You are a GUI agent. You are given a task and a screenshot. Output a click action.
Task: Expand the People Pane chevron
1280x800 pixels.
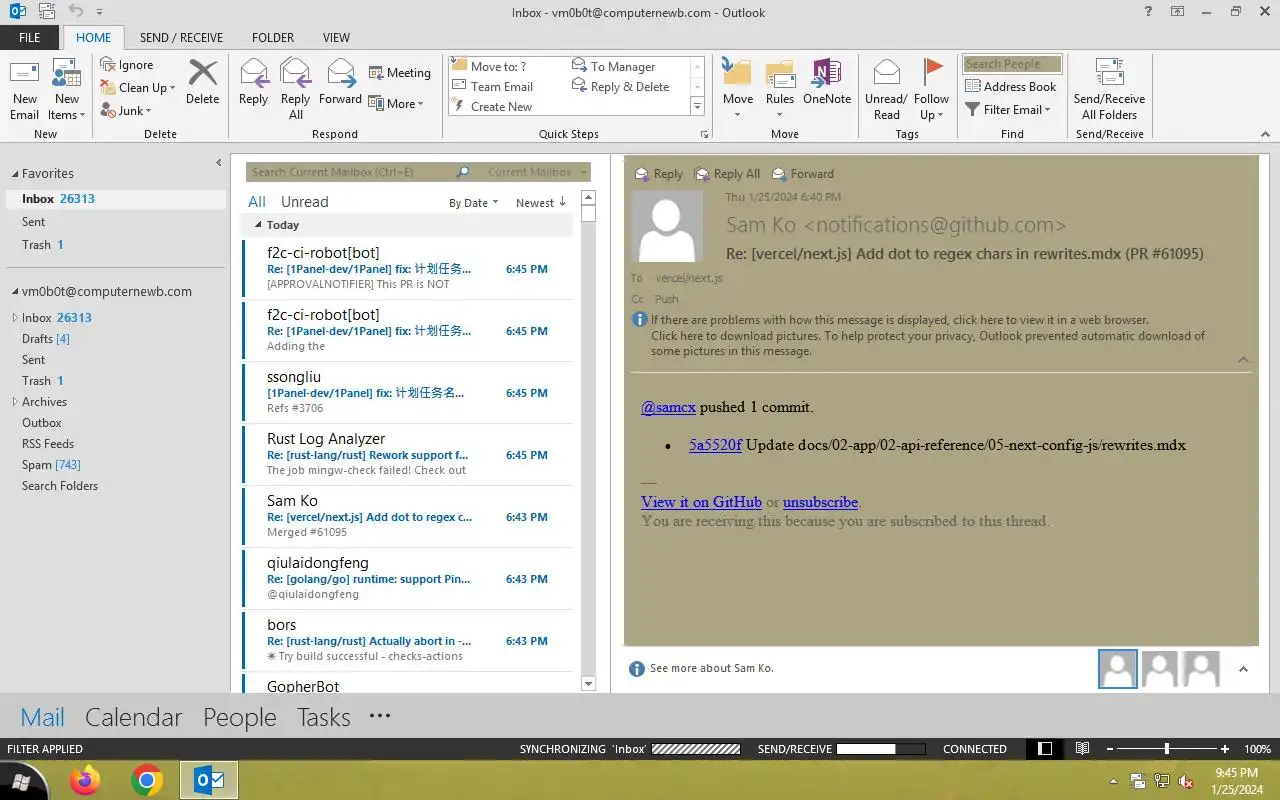tap(1243, 669)
